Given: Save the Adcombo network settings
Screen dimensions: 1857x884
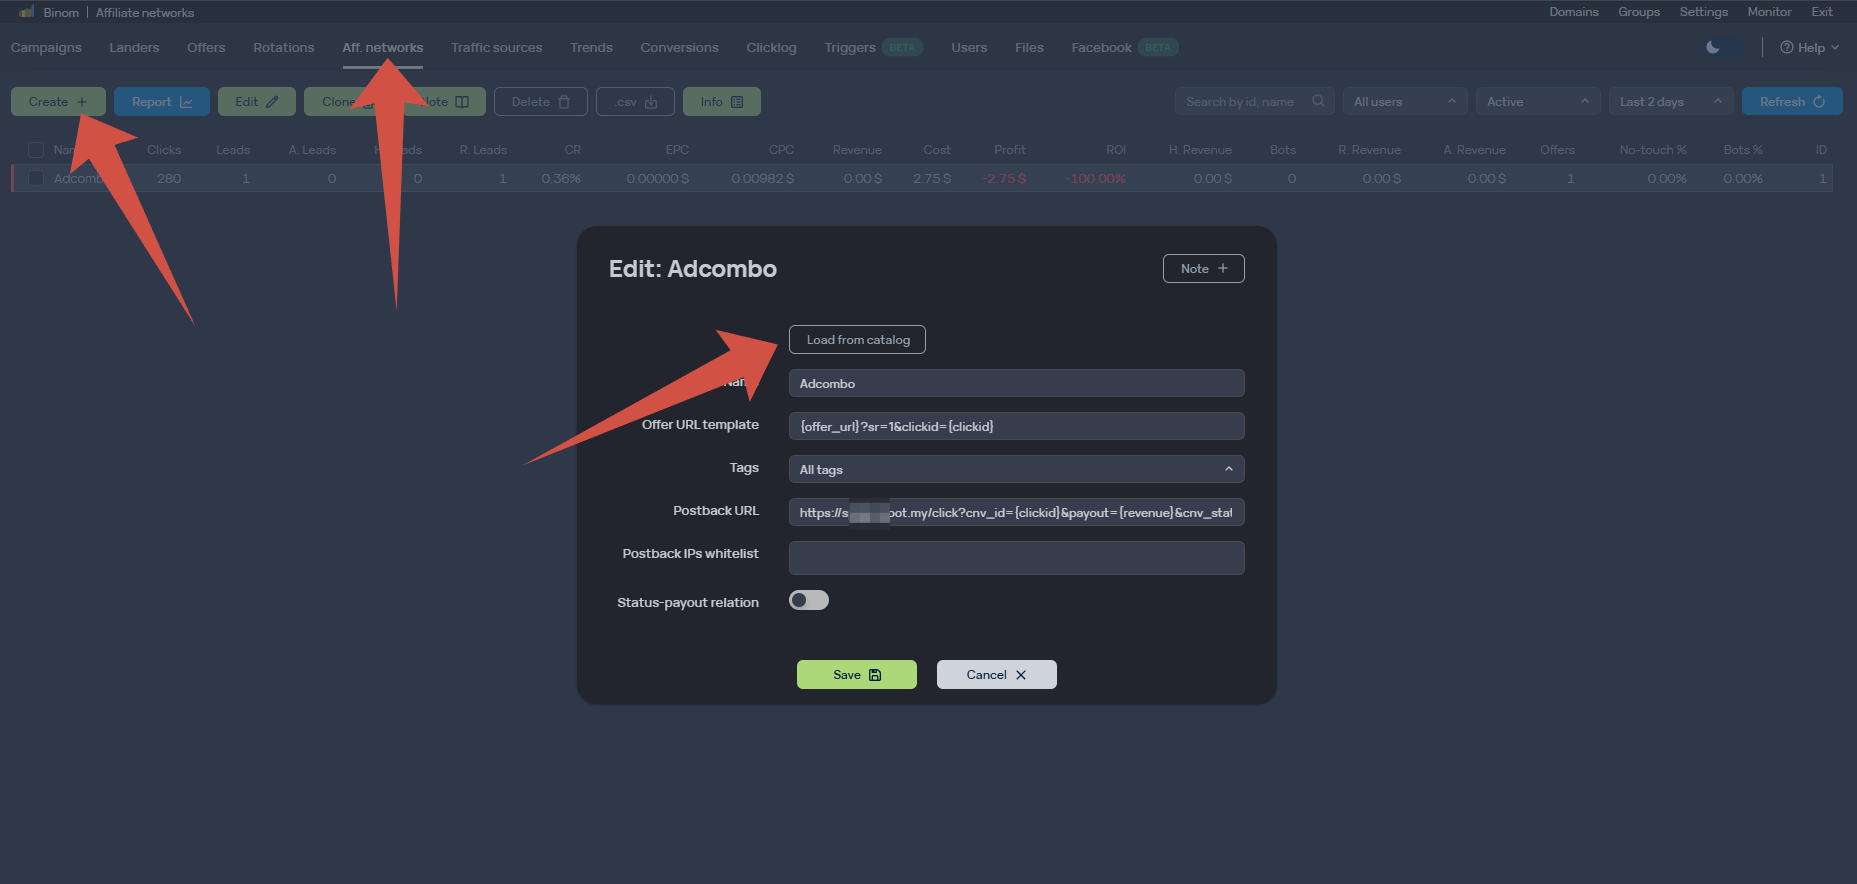Looking at the screenshot, I should pyautogui.click(x=857, y=674).
